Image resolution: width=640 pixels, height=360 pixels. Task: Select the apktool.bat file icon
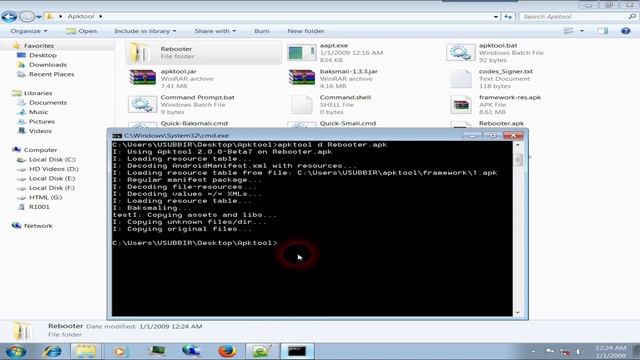click(x=461, y=53)
